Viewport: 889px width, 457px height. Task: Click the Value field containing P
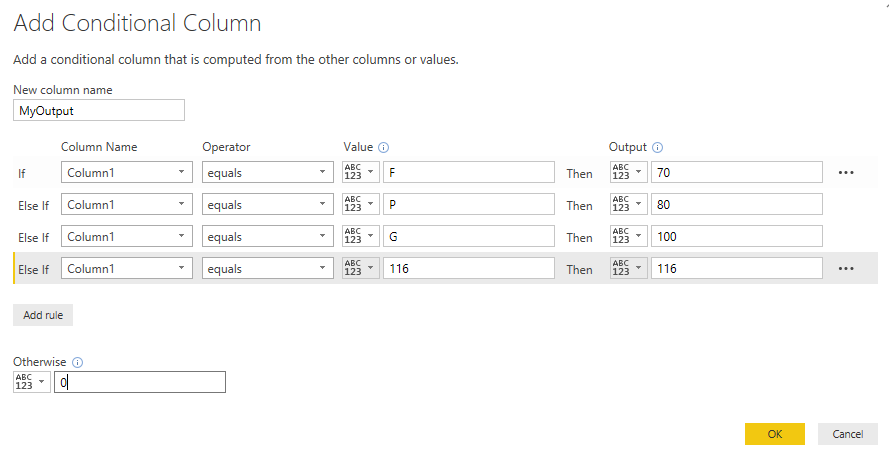coord(469,204)
